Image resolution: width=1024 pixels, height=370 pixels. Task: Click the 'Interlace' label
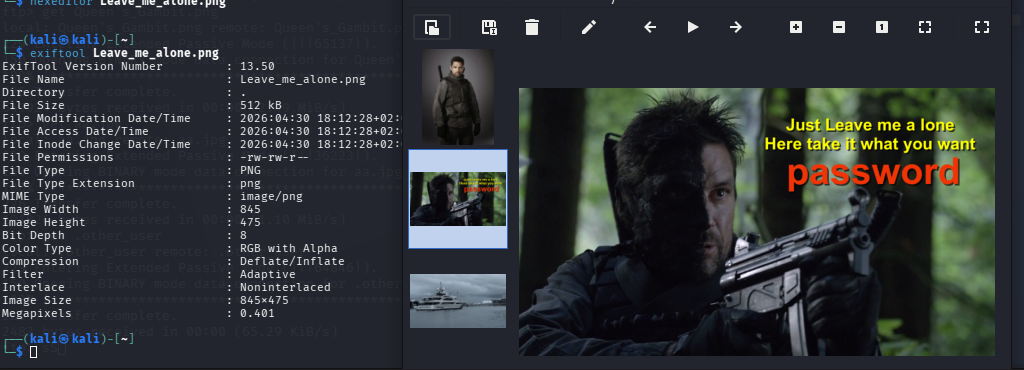pyautogui.click(x=33, y=287)
